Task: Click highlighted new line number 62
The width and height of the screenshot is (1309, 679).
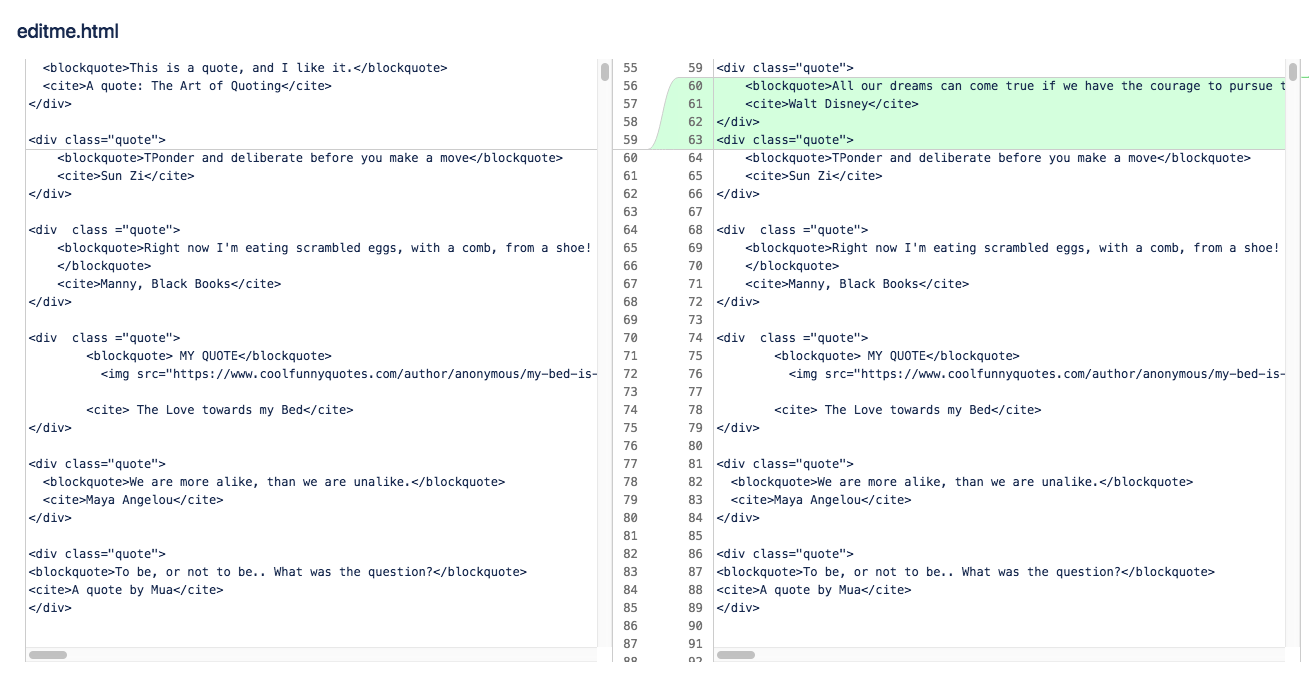Action: click(696, 122)
